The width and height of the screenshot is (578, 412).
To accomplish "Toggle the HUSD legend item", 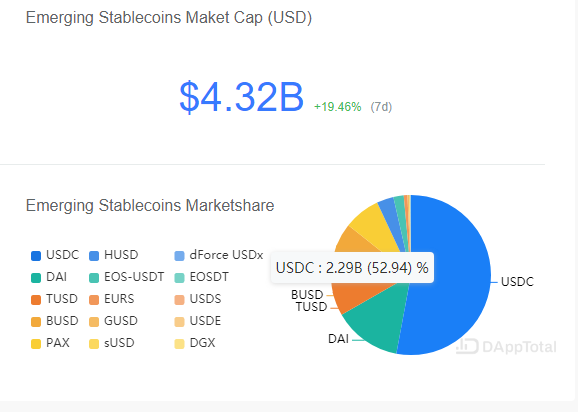I will click(114, 255).
